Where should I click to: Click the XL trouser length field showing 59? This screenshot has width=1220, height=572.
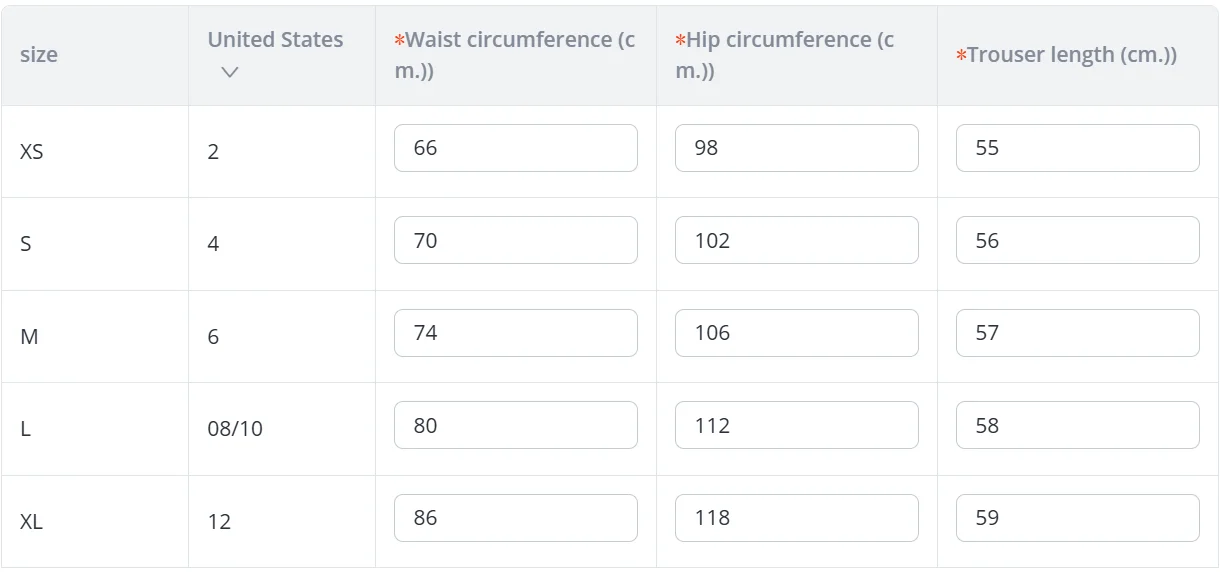[x=1077, y=518]
